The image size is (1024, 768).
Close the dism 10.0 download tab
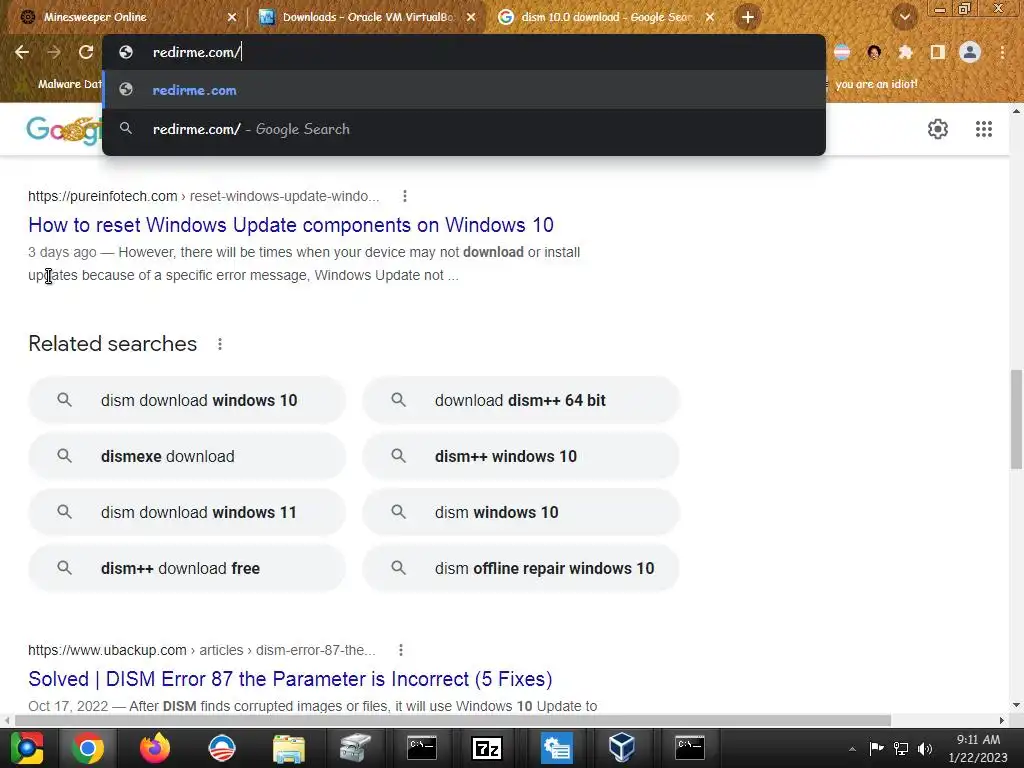coord(710,18)
